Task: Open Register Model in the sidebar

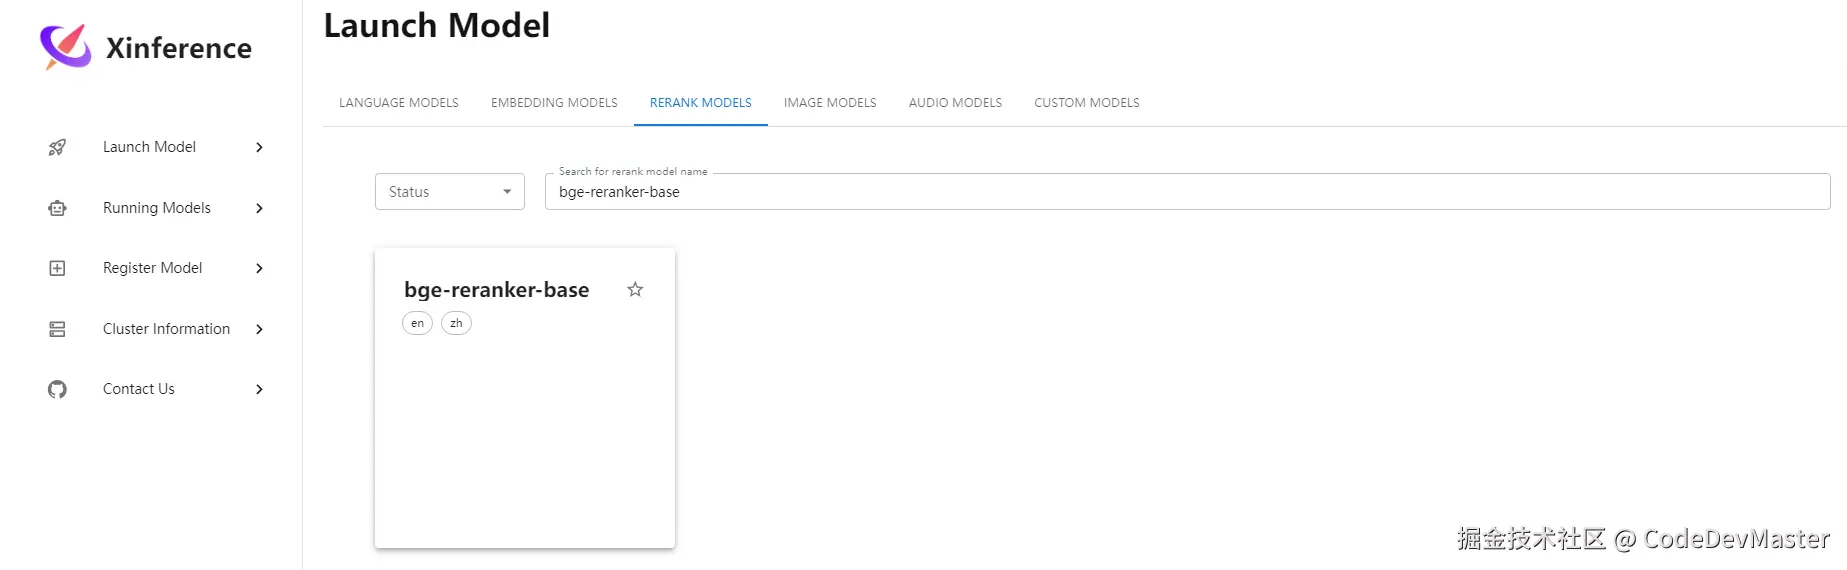Action: [x=155, y=268]
